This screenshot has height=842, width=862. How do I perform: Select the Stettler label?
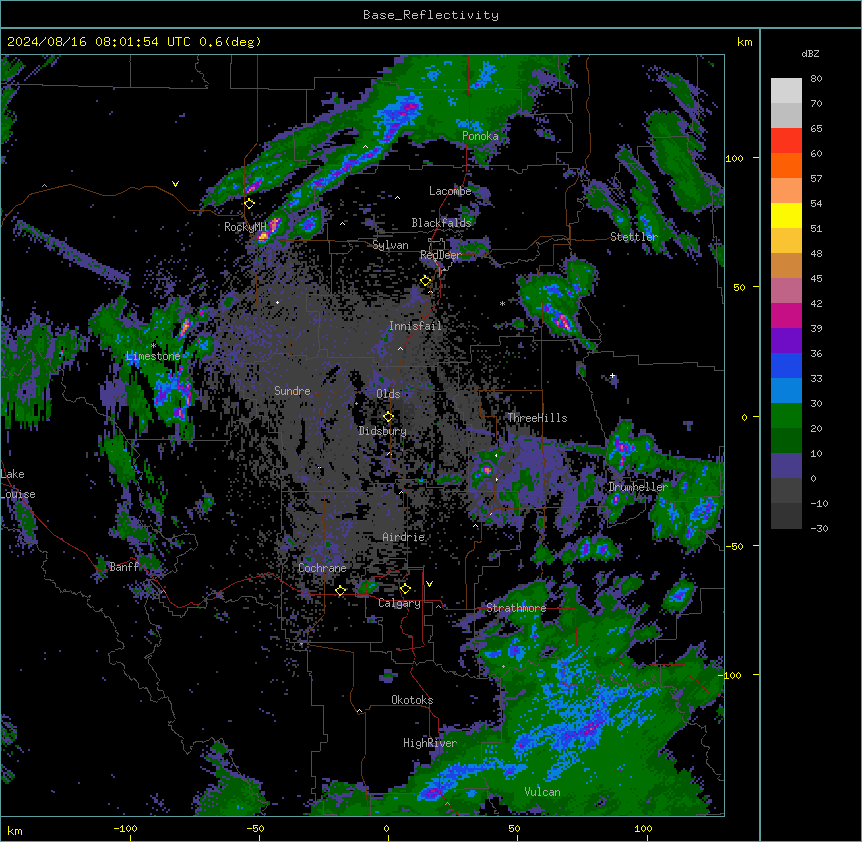[633, 237]
